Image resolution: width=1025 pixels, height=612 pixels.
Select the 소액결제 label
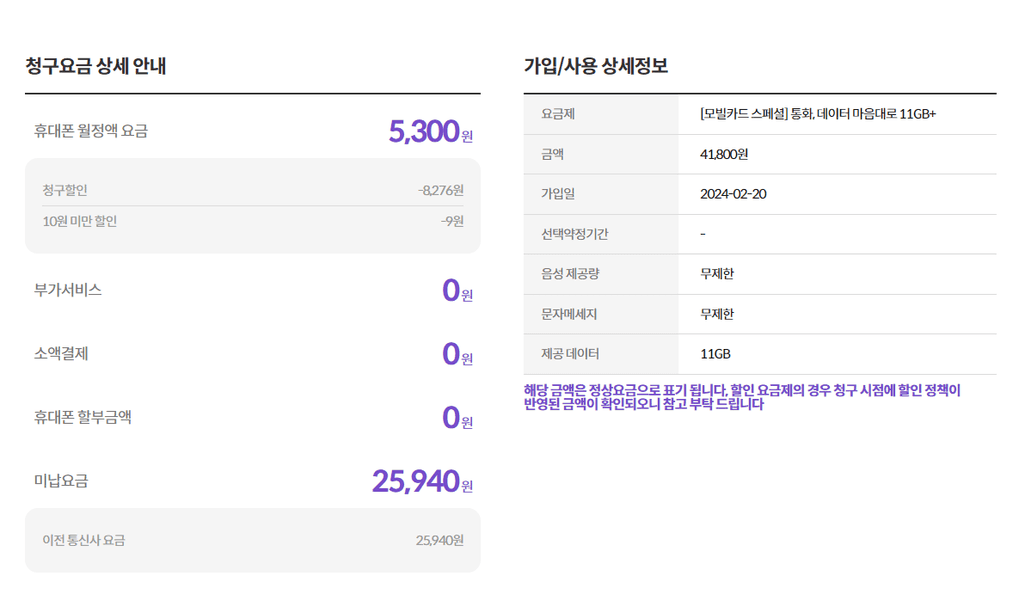(61, 354)
